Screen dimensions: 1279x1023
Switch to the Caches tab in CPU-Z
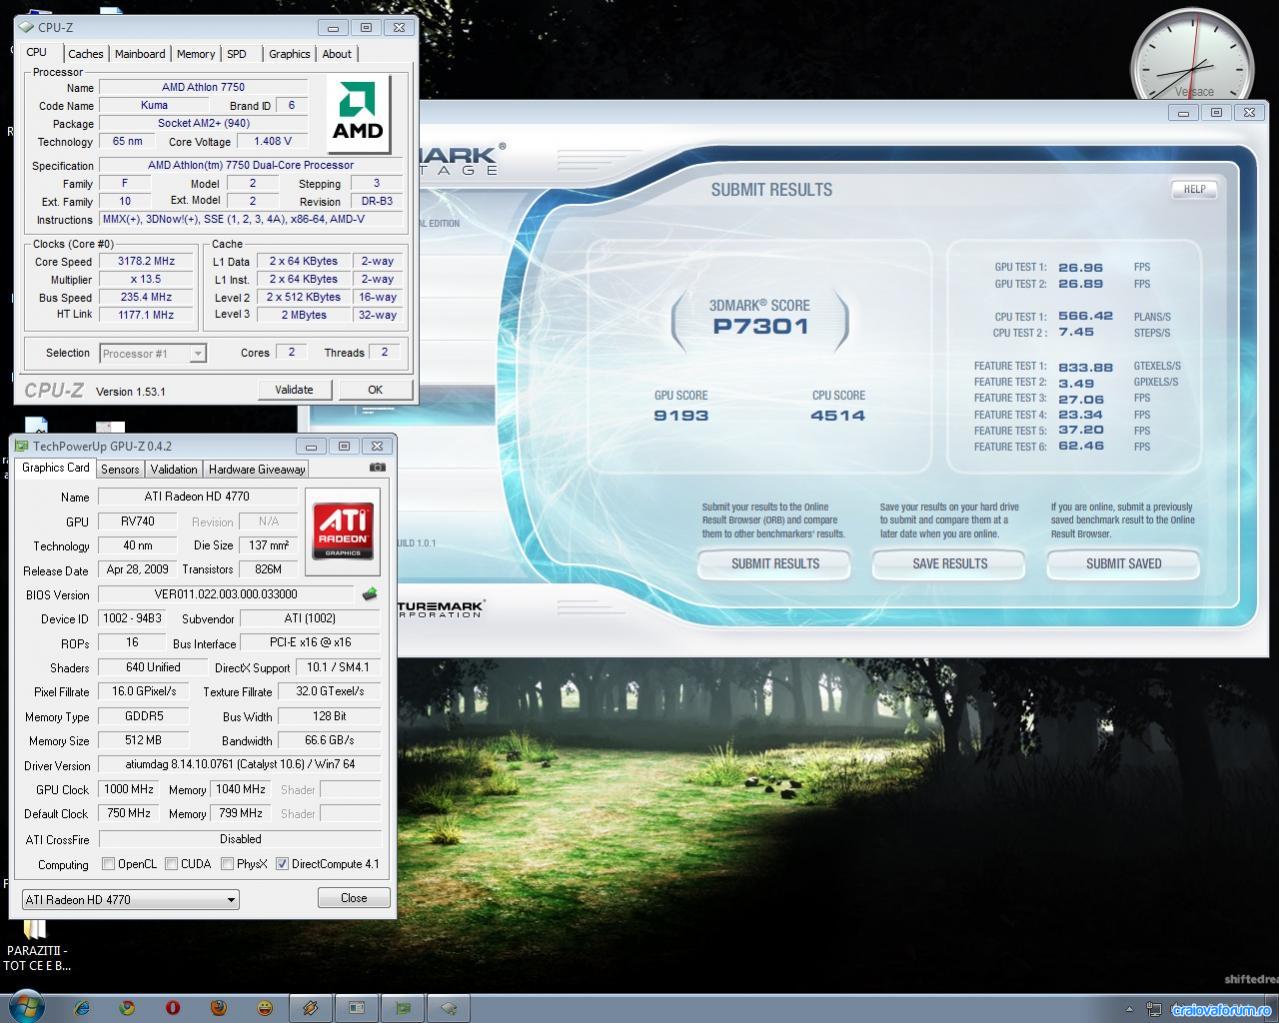86,54
